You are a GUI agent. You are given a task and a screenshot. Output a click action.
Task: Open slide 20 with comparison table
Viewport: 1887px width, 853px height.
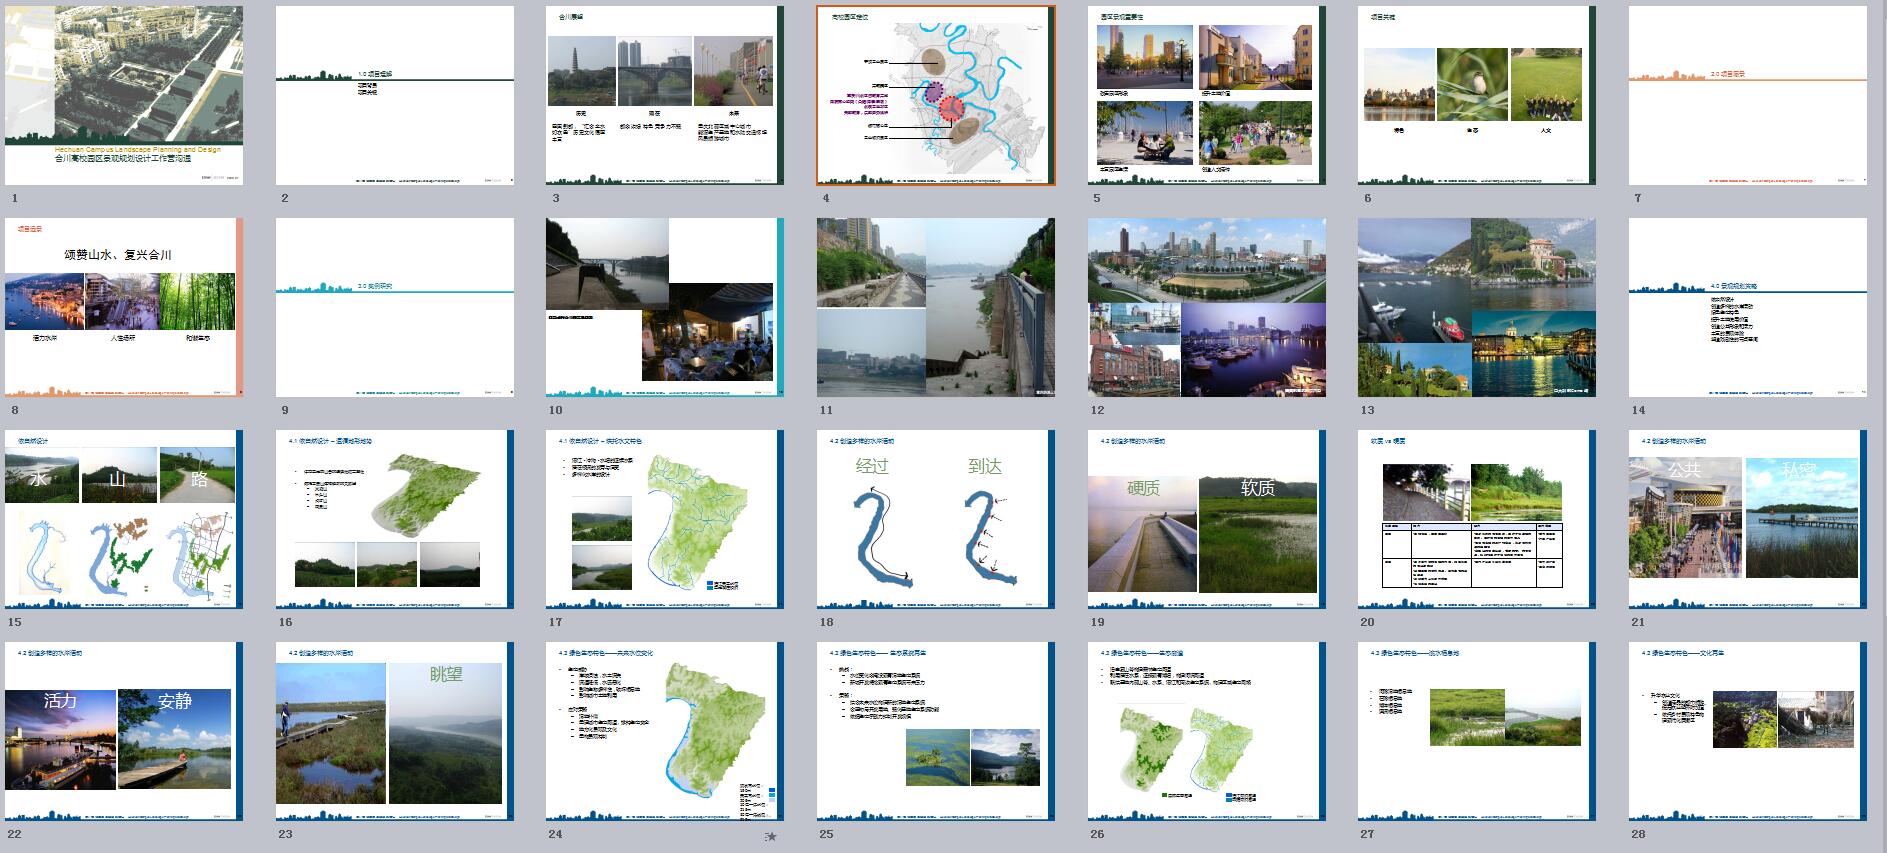pyautogui.click(x=1477, y=519)
